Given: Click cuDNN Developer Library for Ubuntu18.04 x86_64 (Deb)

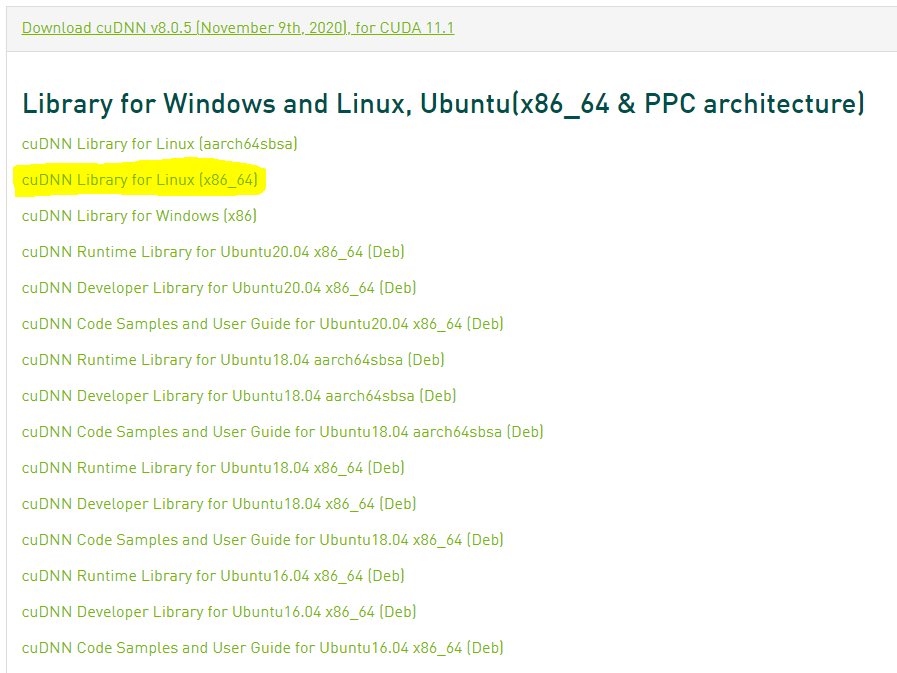Looking at the screenshot, I should [x=219, y=504].
